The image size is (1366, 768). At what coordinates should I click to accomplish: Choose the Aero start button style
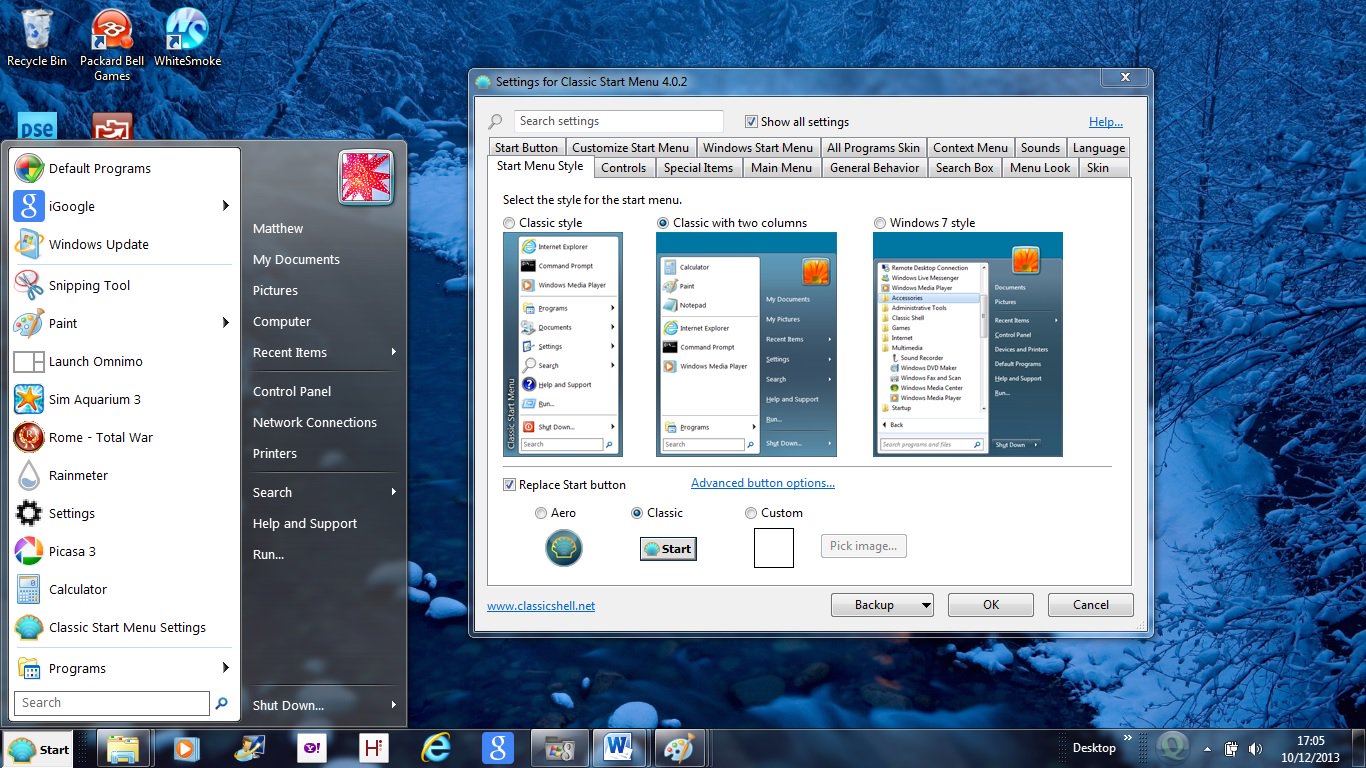(x=540, y=513)
